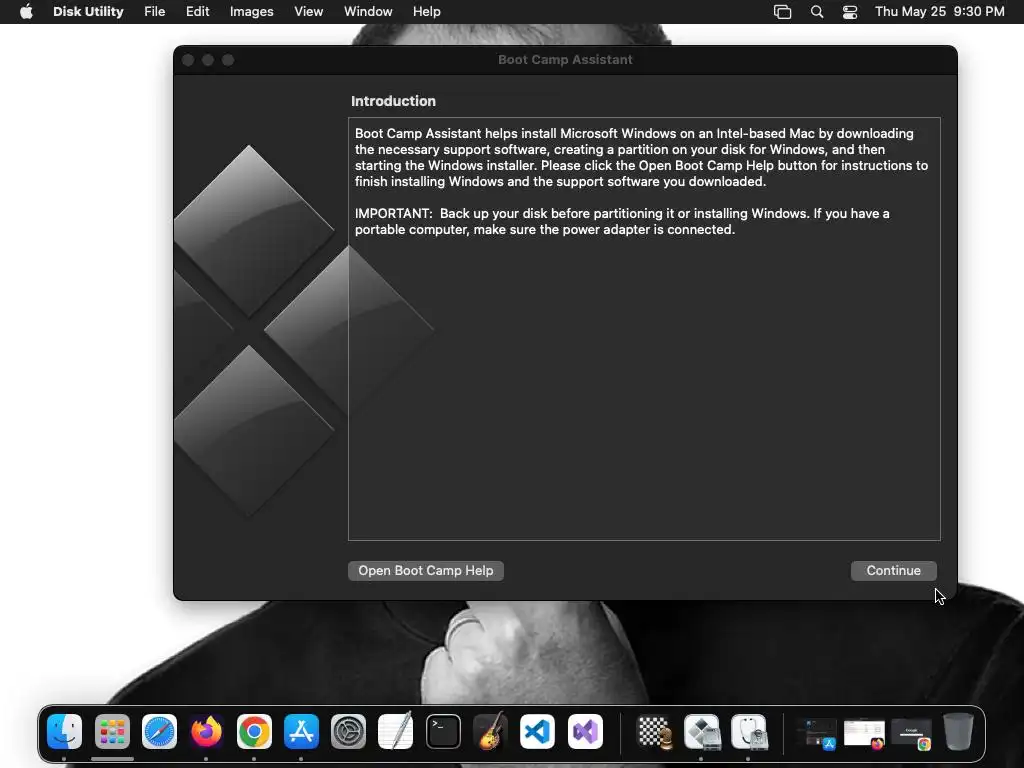Open Google Chrome from the dock
The width and height of the screenshot is (1024, 768).
(x=254, y=731)
